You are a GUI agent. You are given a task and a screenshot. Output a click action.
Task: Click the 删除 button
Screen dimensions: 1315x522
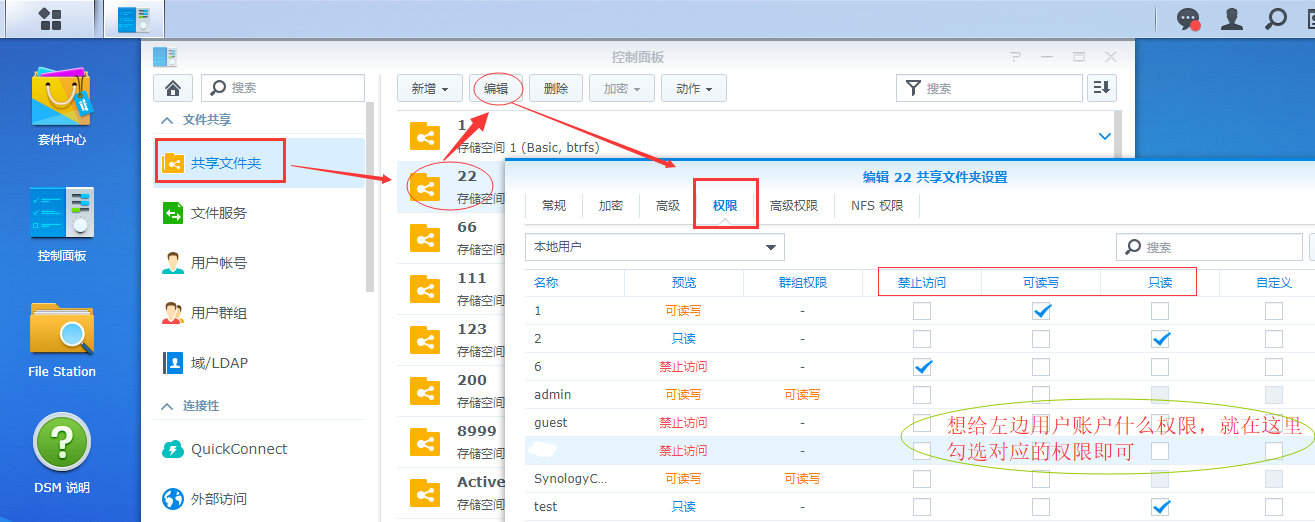556,88
